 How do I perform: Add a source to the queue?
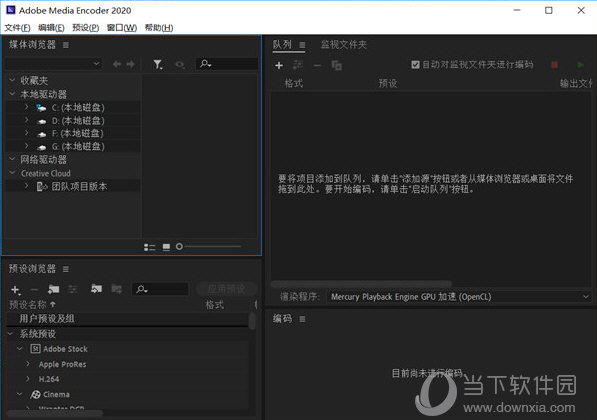[x=279, y=65]
